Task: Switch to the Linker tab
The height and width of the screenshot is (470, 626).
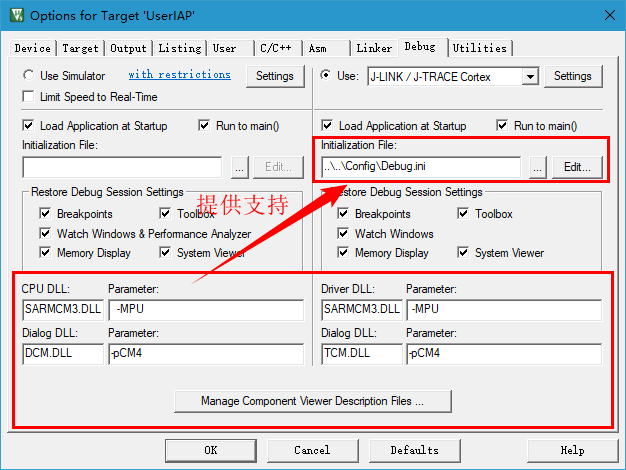Action: coord(374,48)
